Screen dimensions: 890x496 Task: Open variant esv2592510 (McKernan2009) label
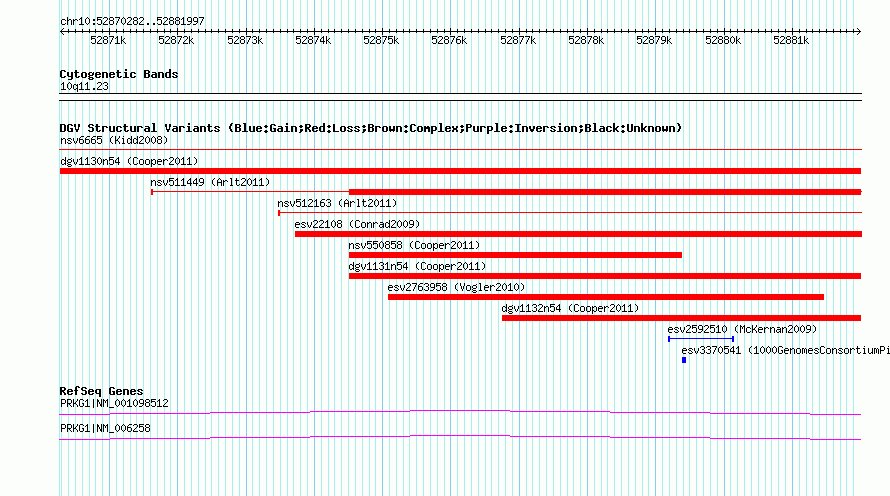(x=742, y=329)
